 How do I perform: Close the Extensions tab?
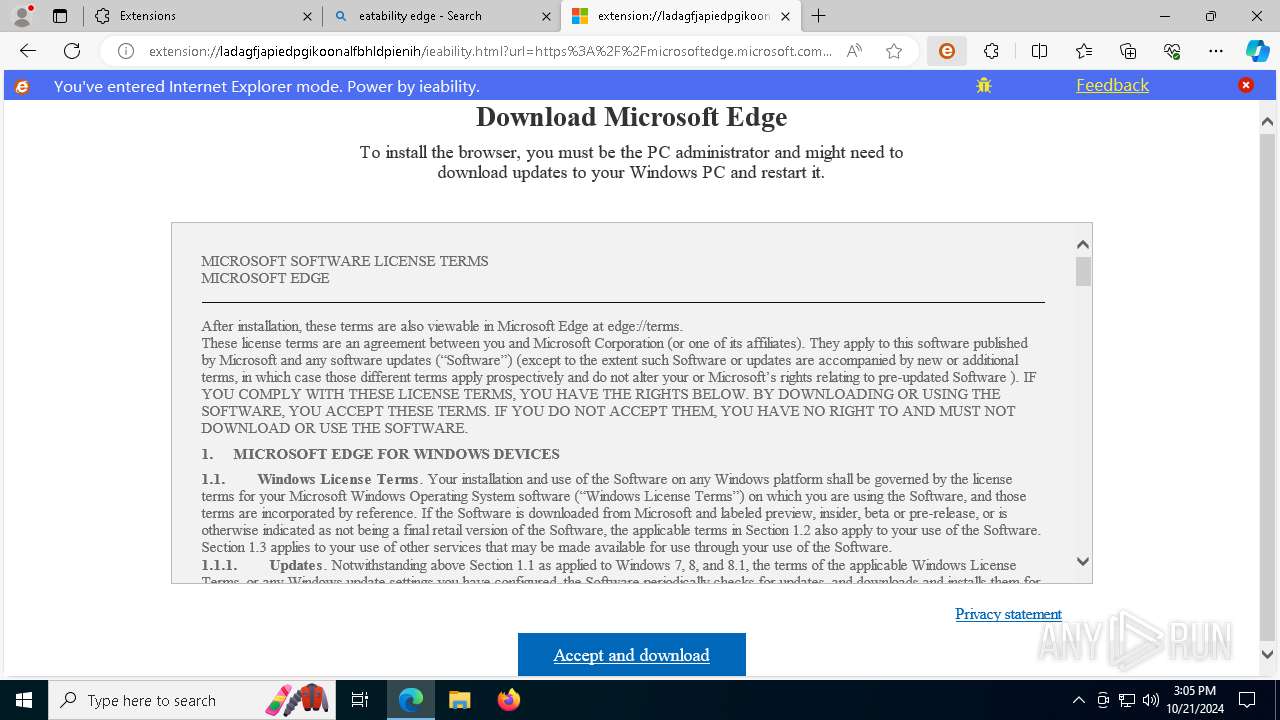307,16
